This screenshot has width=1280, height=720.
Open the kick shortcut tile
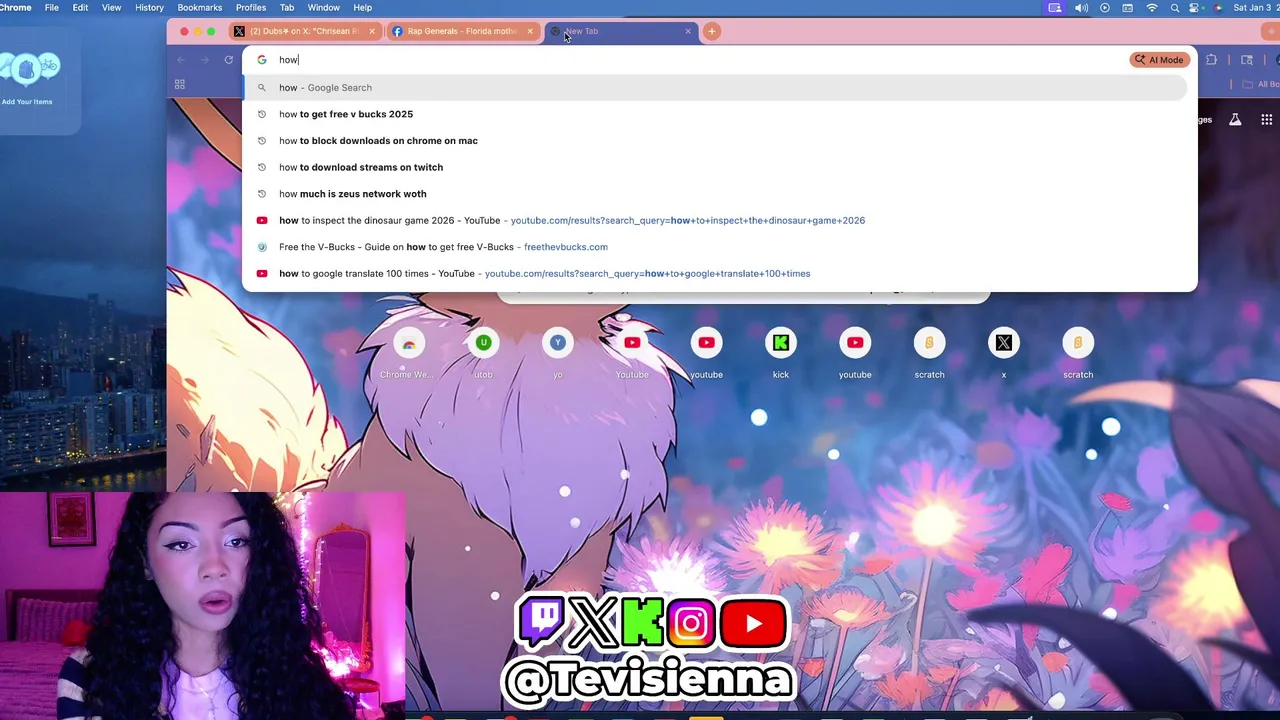pyautogui.click(x=781, y=353)
